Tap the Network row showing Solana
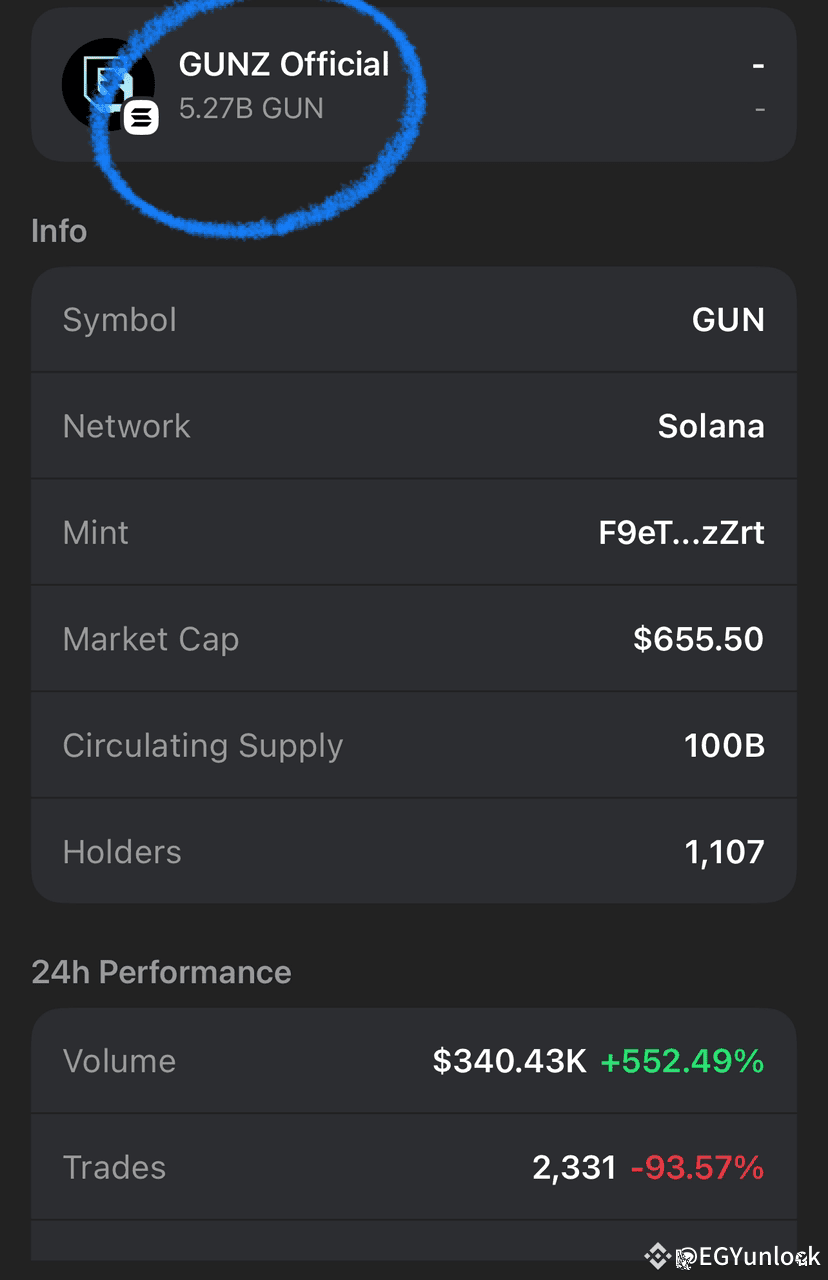This screenshot has width=828, height=1280. 414,426
